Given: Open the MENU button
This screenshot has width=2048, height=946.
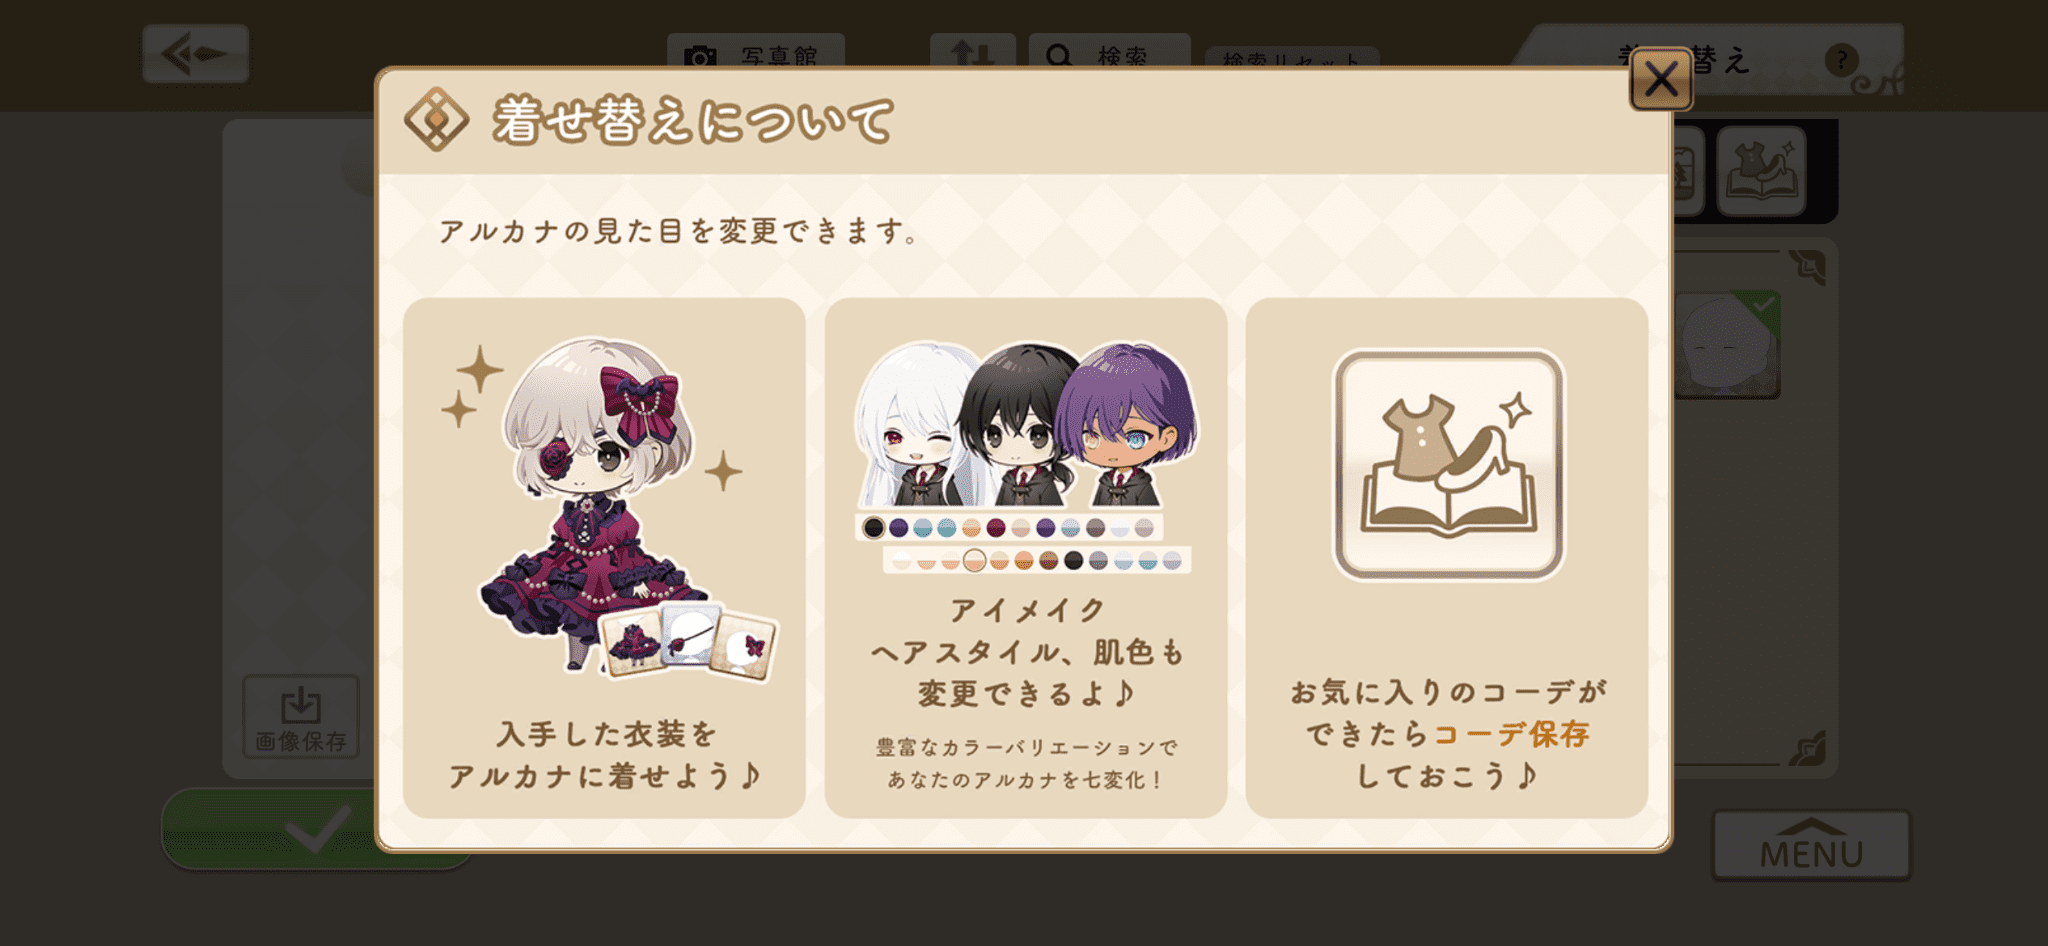Looking at the screenshot, I should 1811,845.
